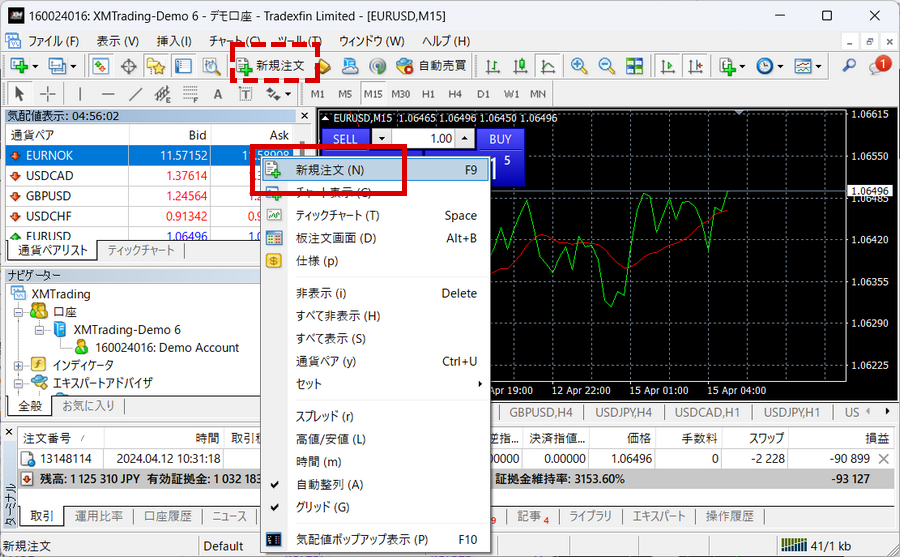Switch to M1 timeframe
Viewport: 900px width, 557px height.
point(317,94)
